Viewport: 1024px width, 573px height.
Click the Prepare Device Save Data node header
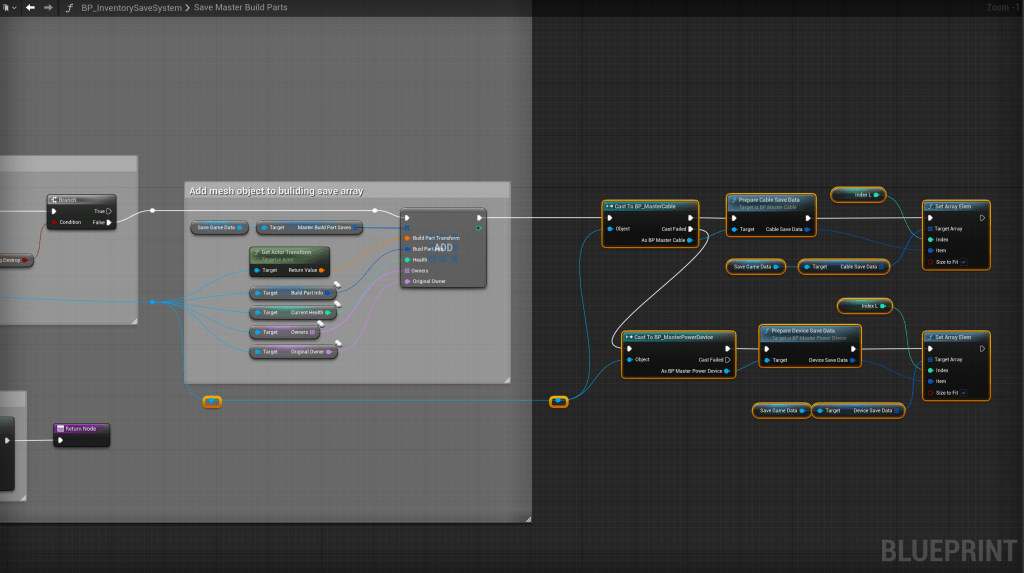pos(803,332)
